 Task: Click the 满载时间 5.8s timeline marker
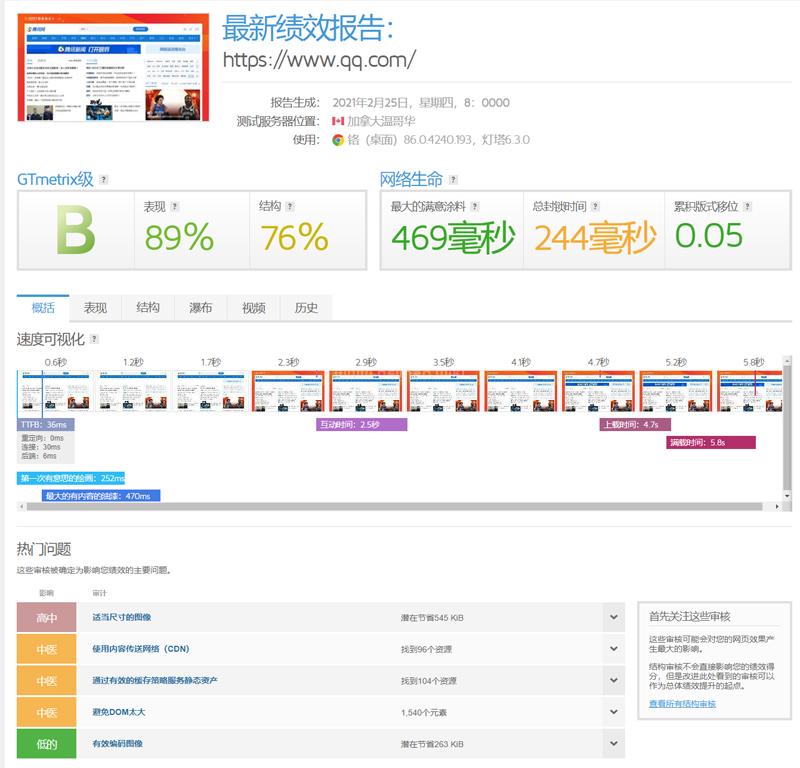click(710, 442)
